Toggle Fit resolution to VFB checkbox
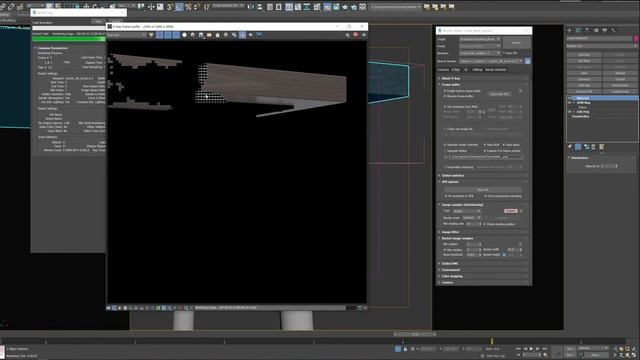The width and height of the screenshot is (640, 360). point(446,196)
